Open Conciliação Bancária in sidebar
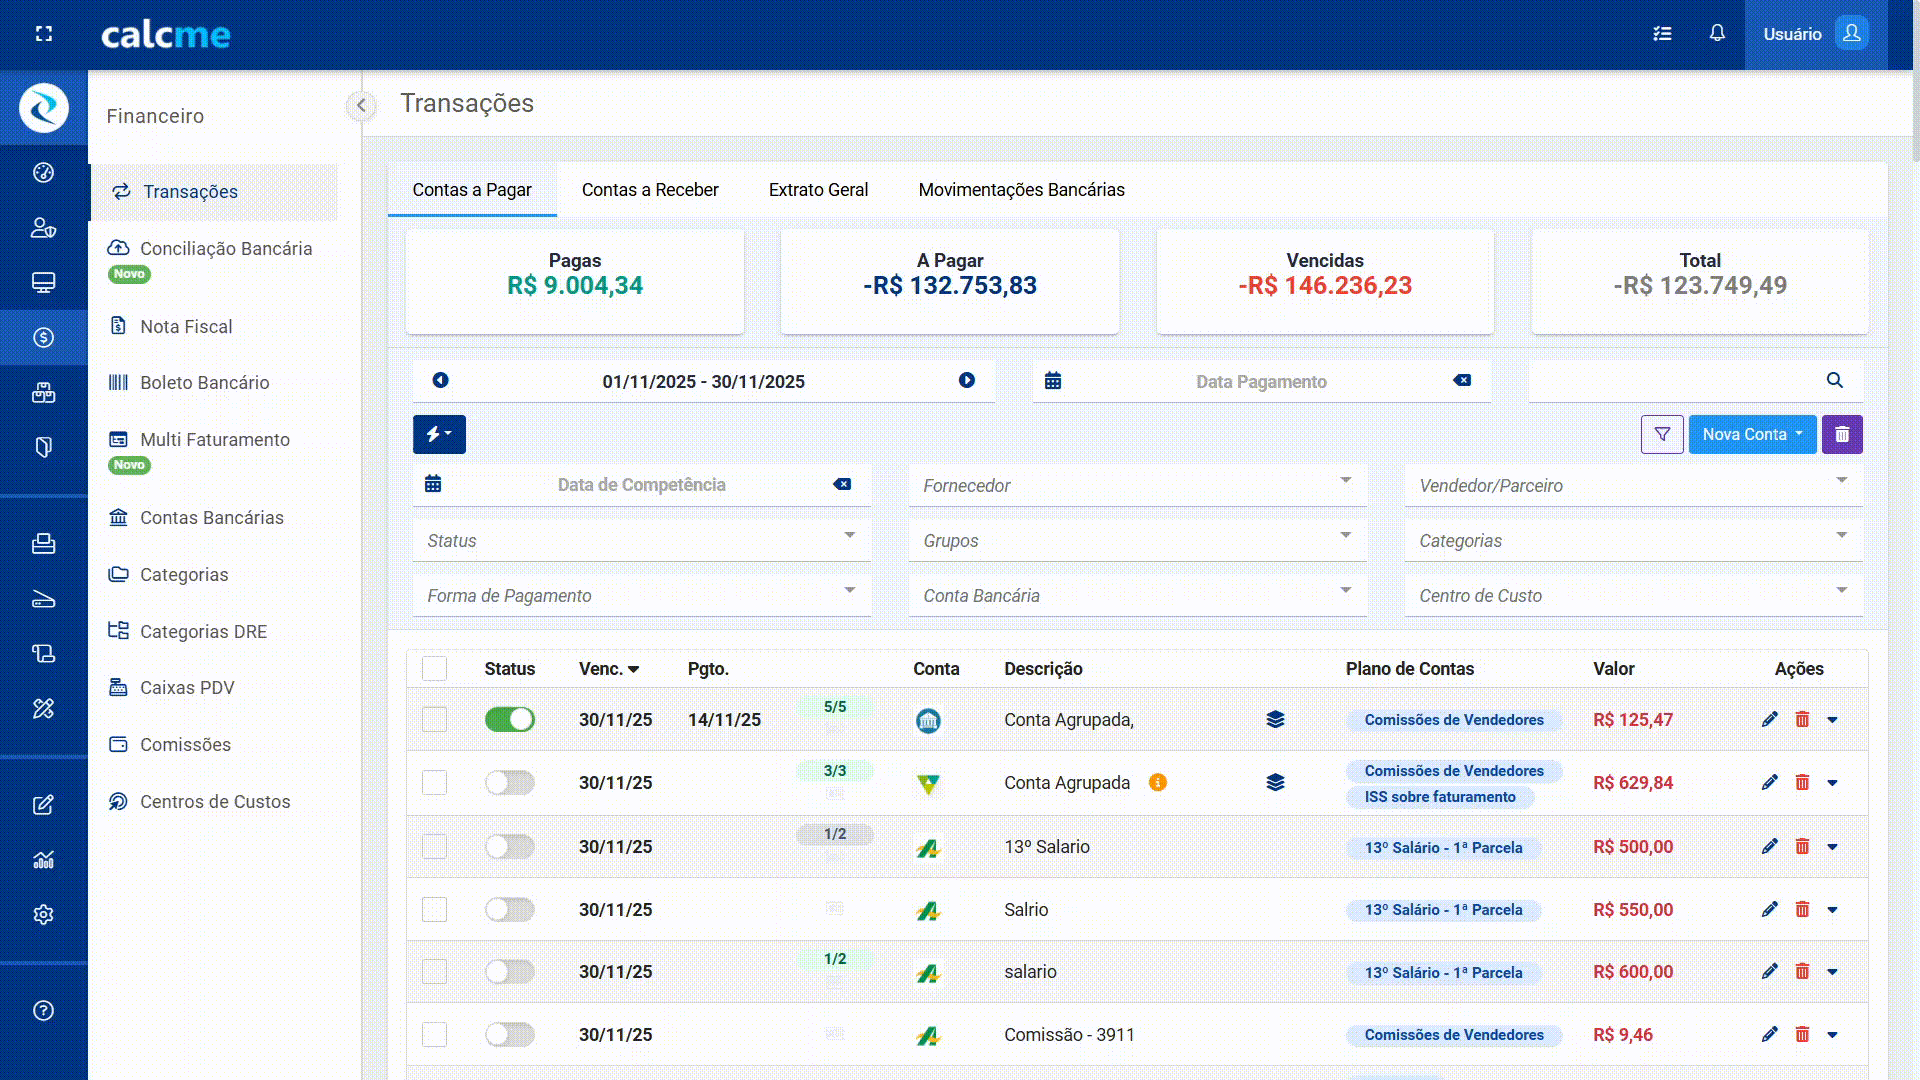The image size is (1920, 1080). (x=225, y=248)
